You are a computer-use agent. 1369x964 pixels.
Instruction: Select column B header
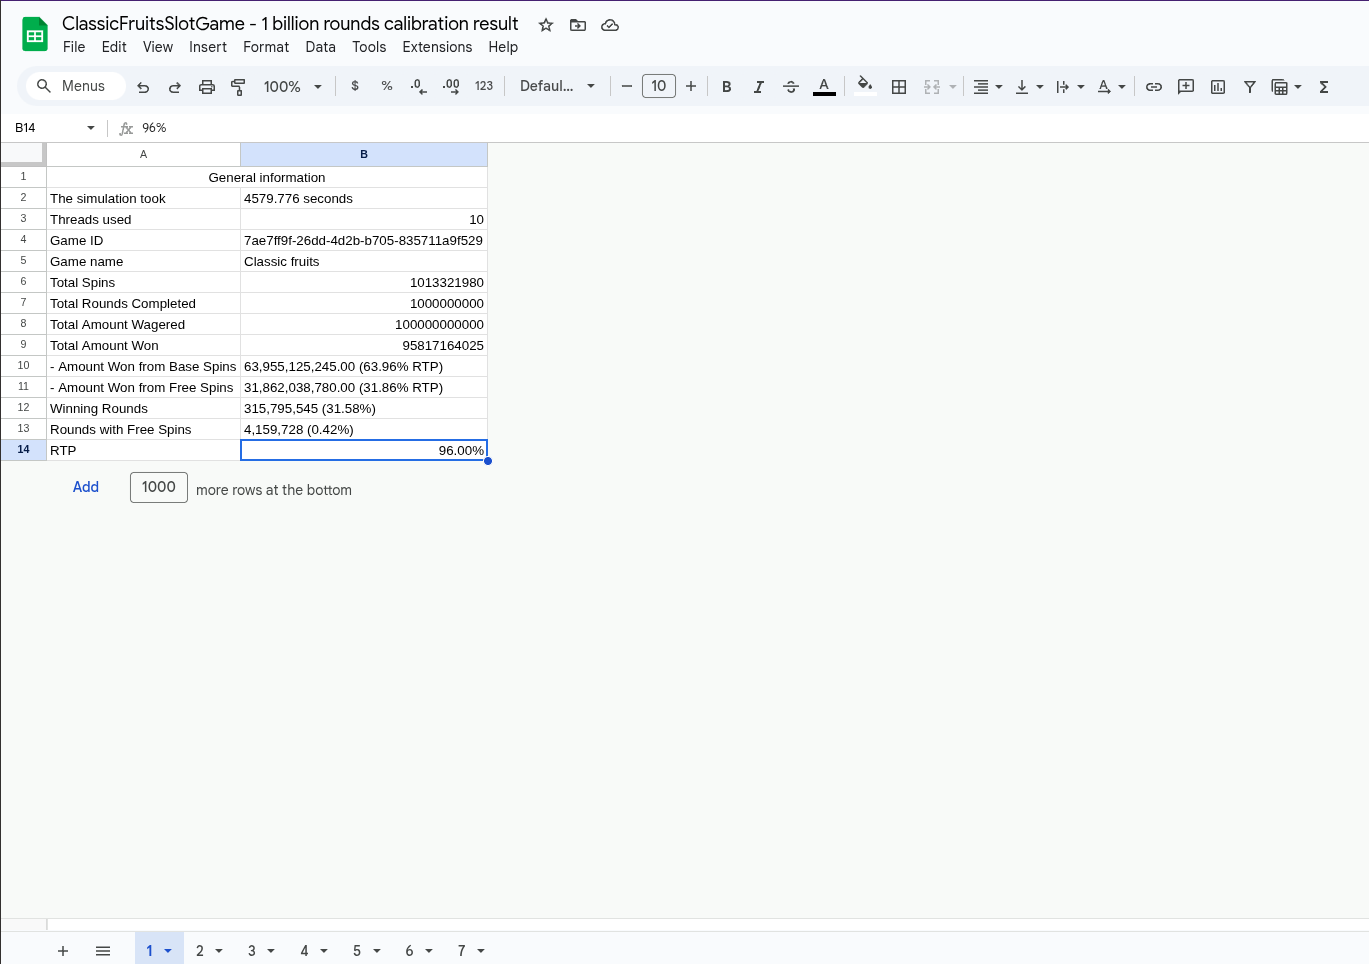coord(364,154)
